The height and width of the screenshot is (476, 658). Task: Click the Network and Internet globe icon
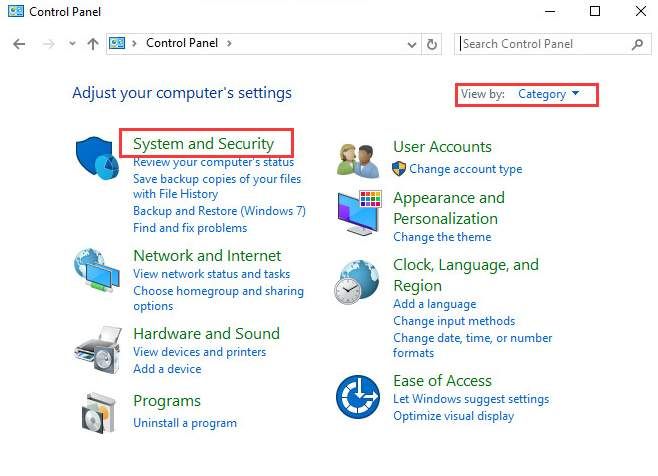click(97, 270)
